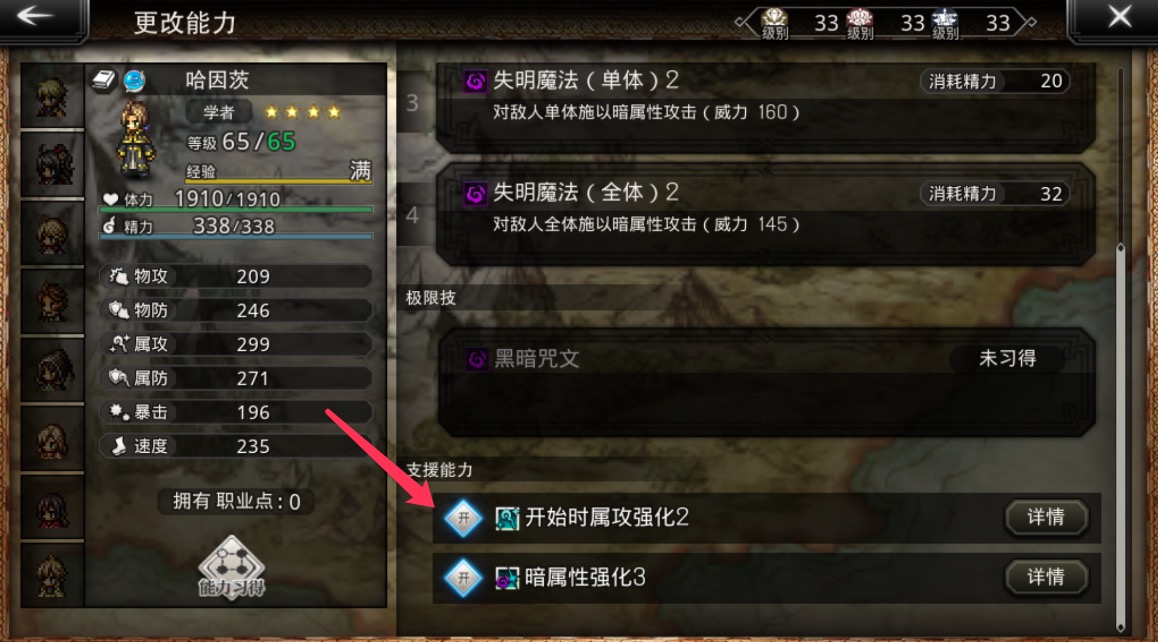
Task: Go back with the top-left arrow
Action: [x=35, y=16]
